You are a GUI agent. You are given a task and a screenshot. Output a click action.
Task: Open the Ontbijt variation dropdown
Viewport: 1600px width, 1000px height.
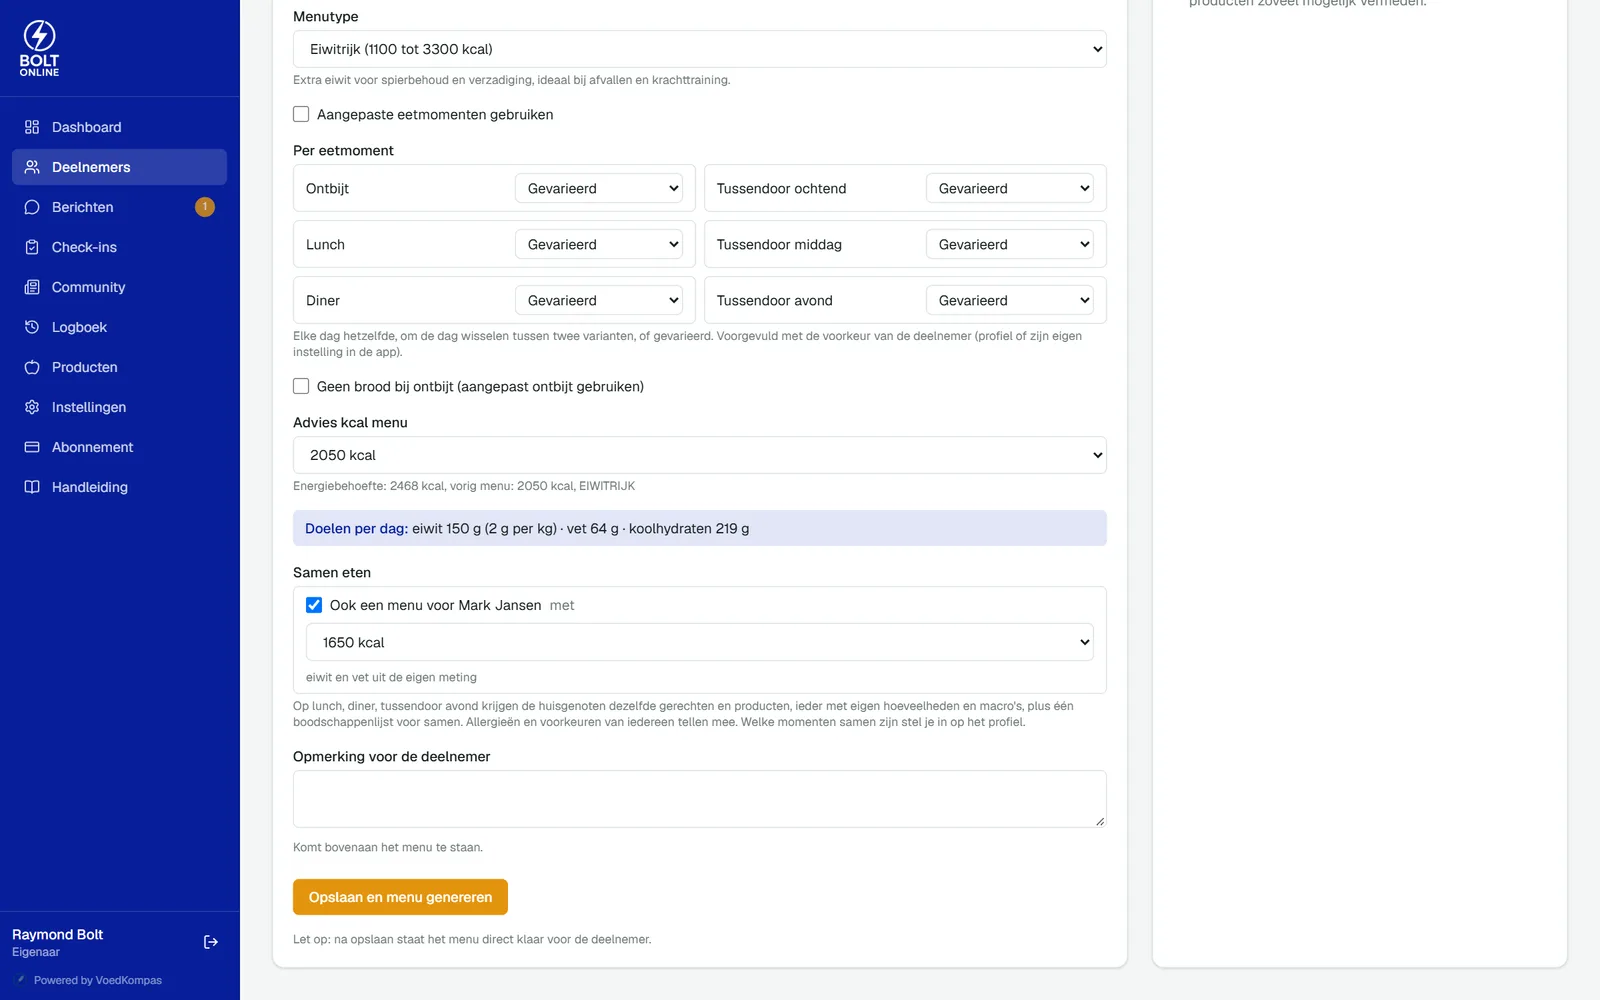click(x=598, y=188)
